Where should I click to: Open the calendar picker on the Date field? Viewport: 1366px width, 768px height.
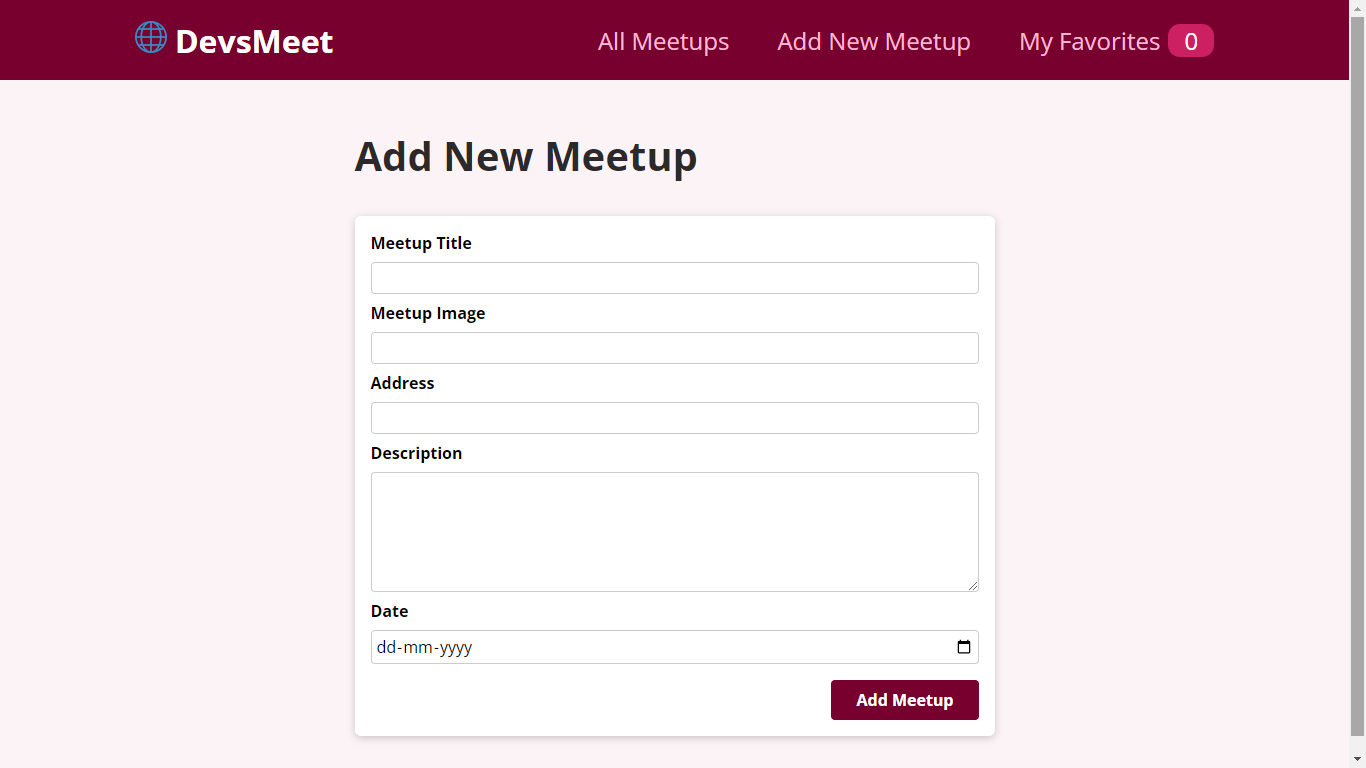pyautogui.click(x=963, y=647)
